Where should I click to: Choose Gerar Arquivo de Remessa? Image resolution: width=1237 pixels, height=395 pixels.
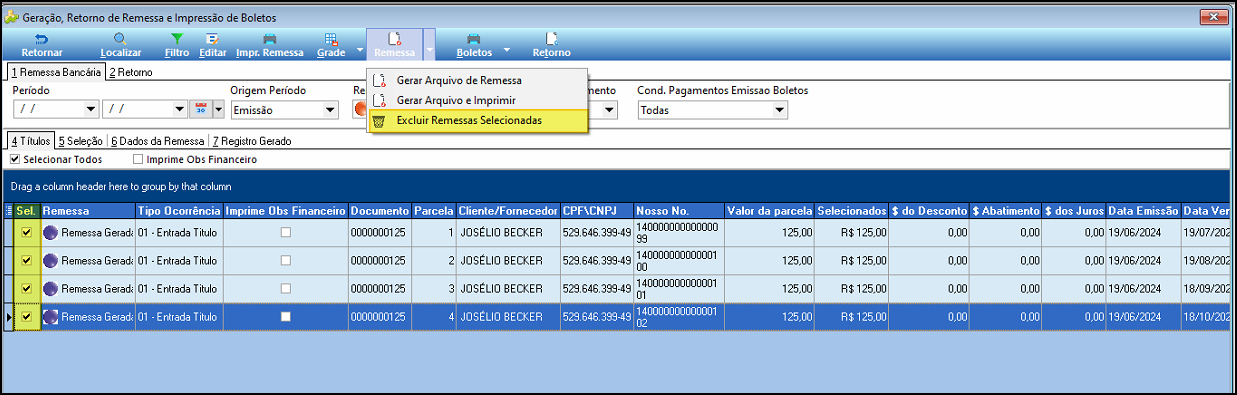pyautogui.click(x=478, y=80)
